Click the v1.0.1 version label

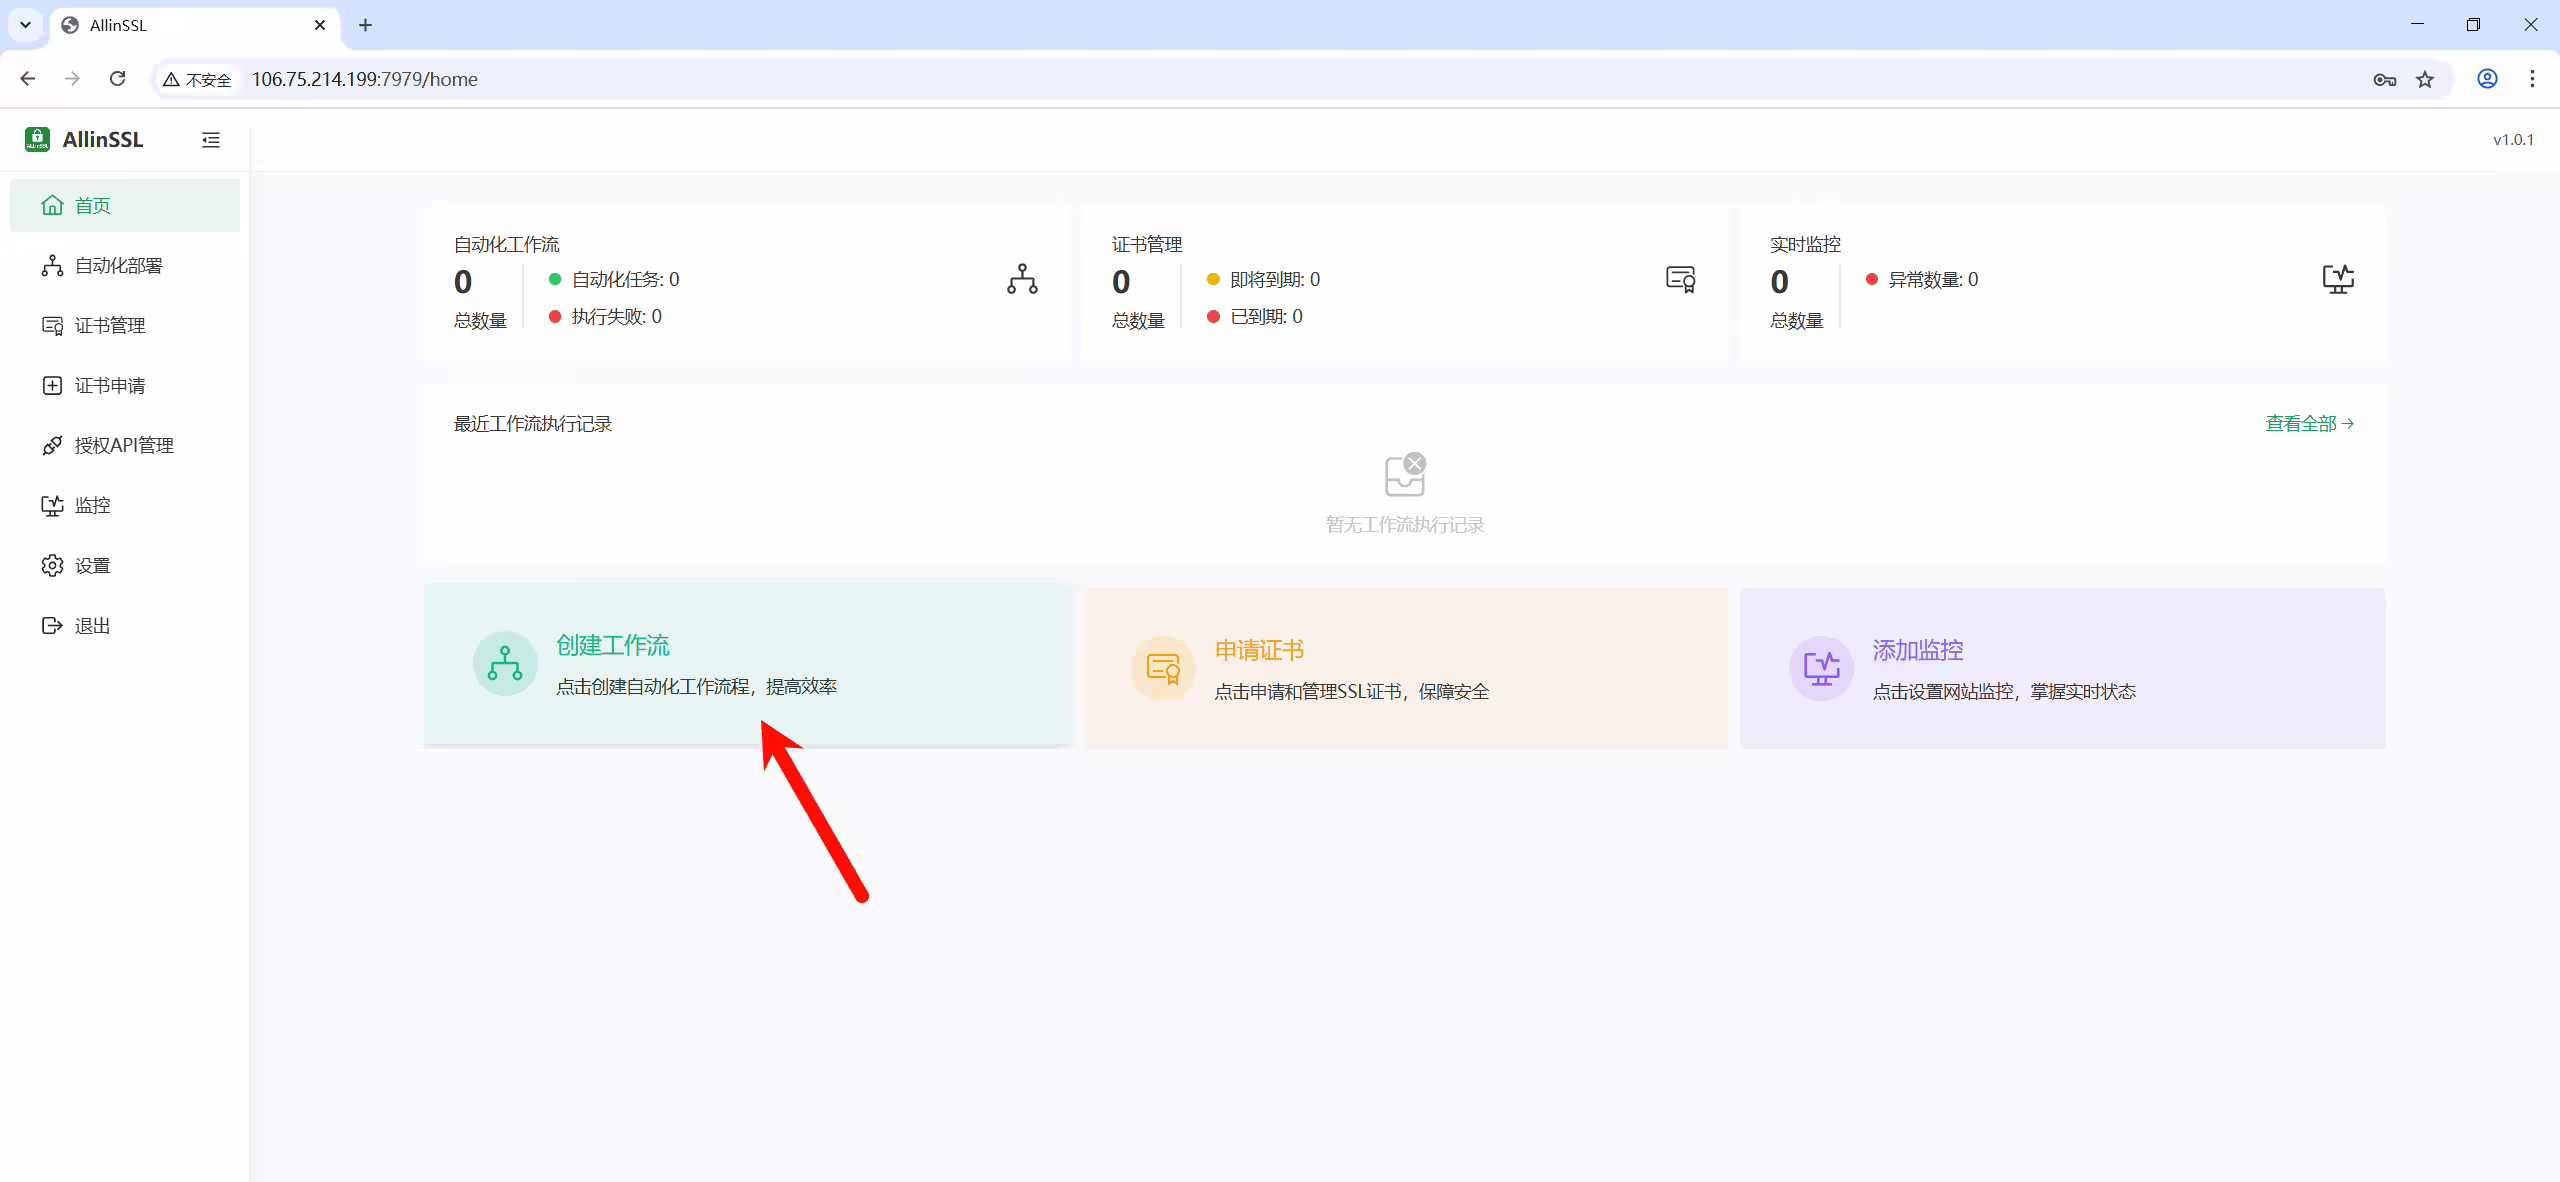[2513, 140]
